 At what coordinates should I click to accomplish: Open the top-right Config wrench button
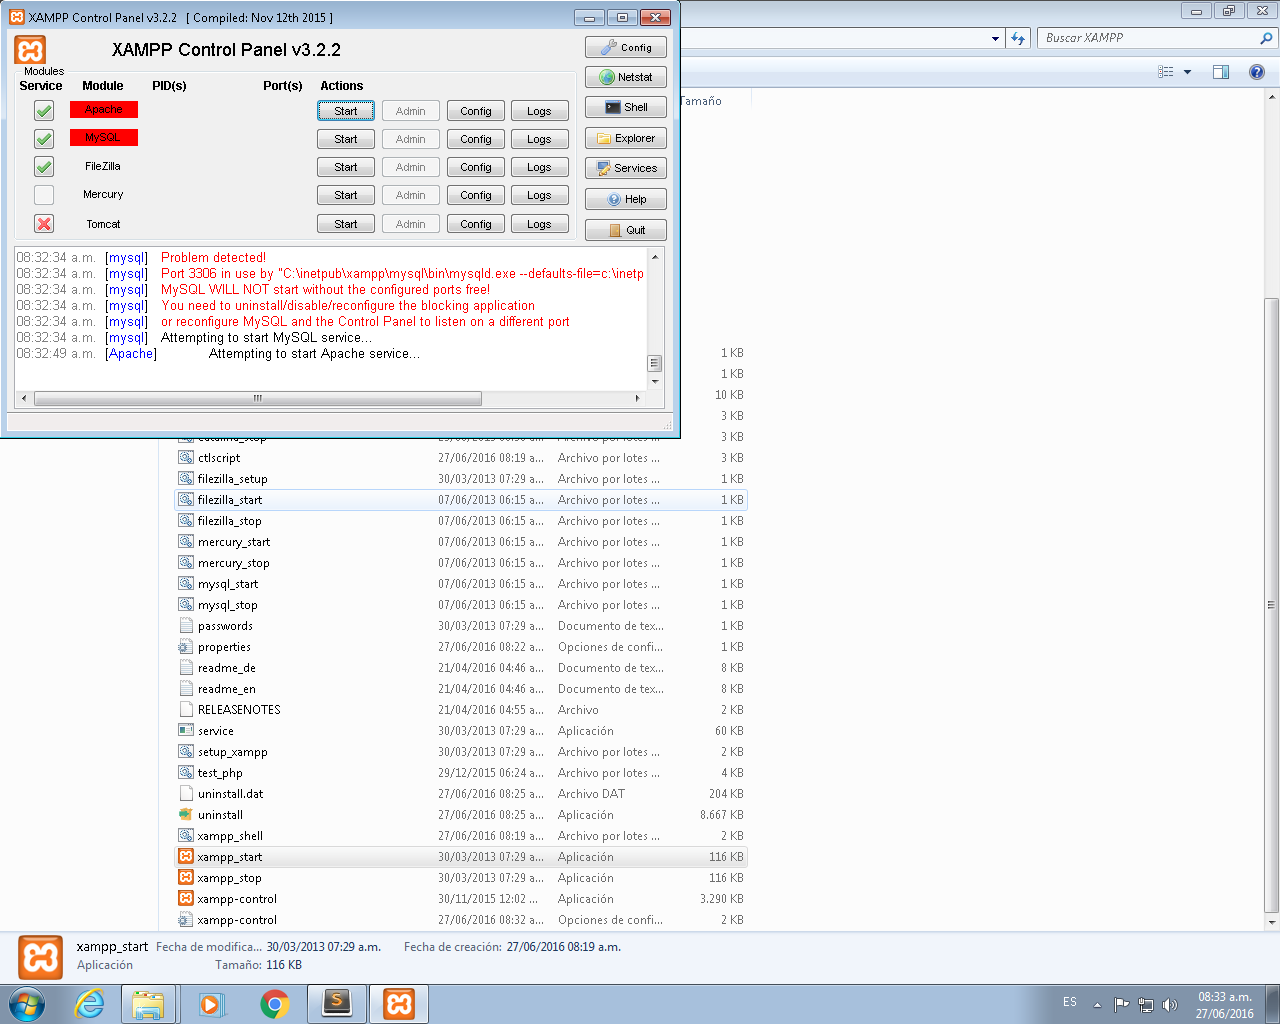coord(625,47)
